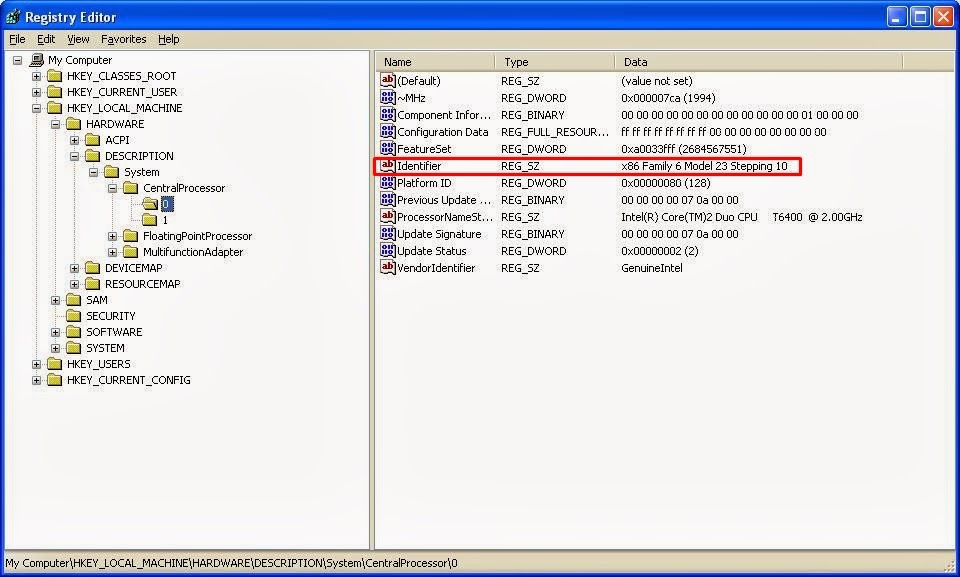The width and height of the screenshot is (960, 577).
Task: Click the icon of Previous Update value
Action: coord(388,200)
